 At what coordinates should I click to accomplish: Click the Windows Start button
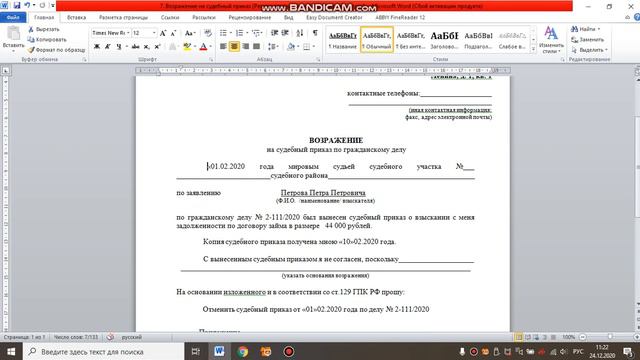click(11, 351)
